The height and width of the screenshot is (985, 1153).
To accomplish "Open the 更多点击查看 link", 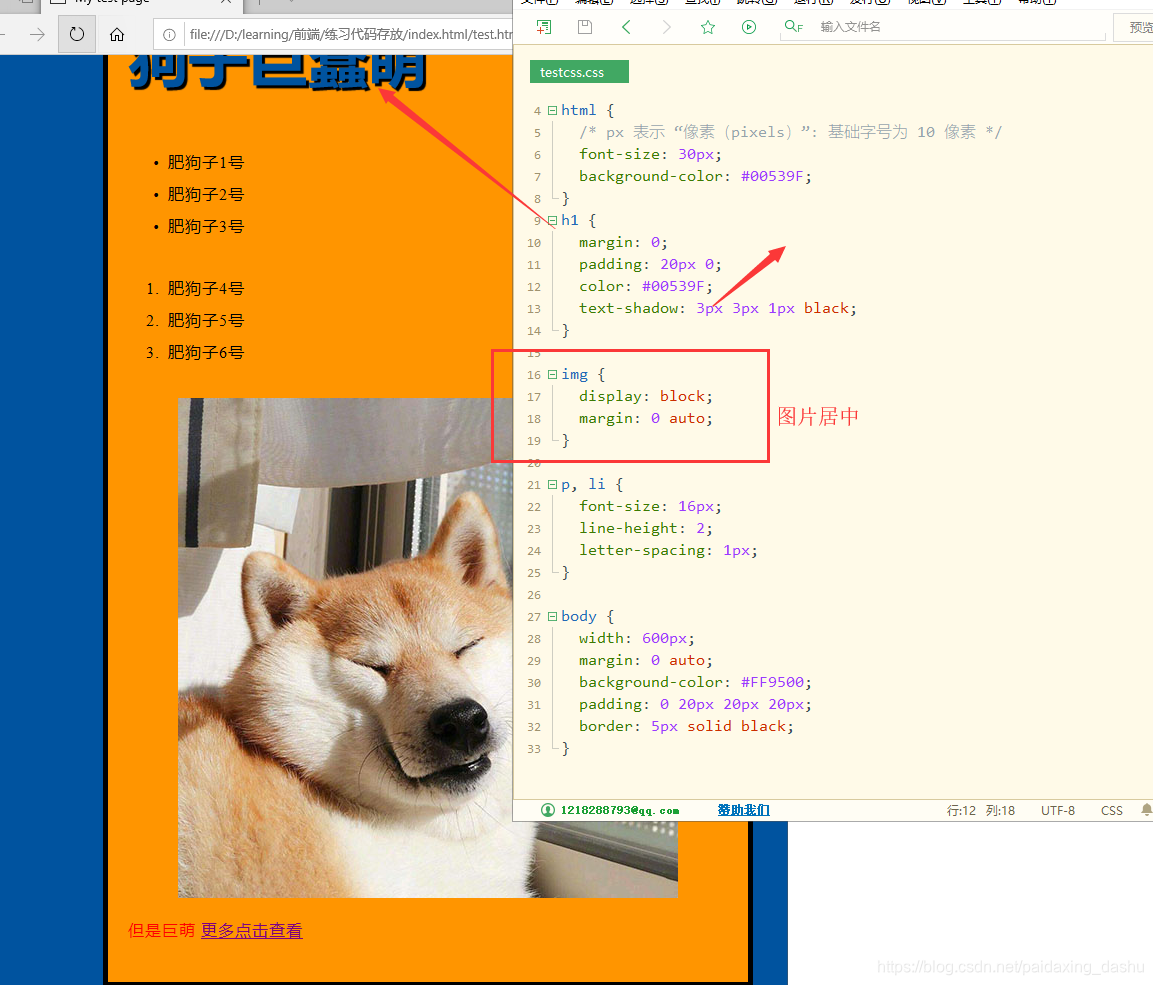I will pos(251,931).
